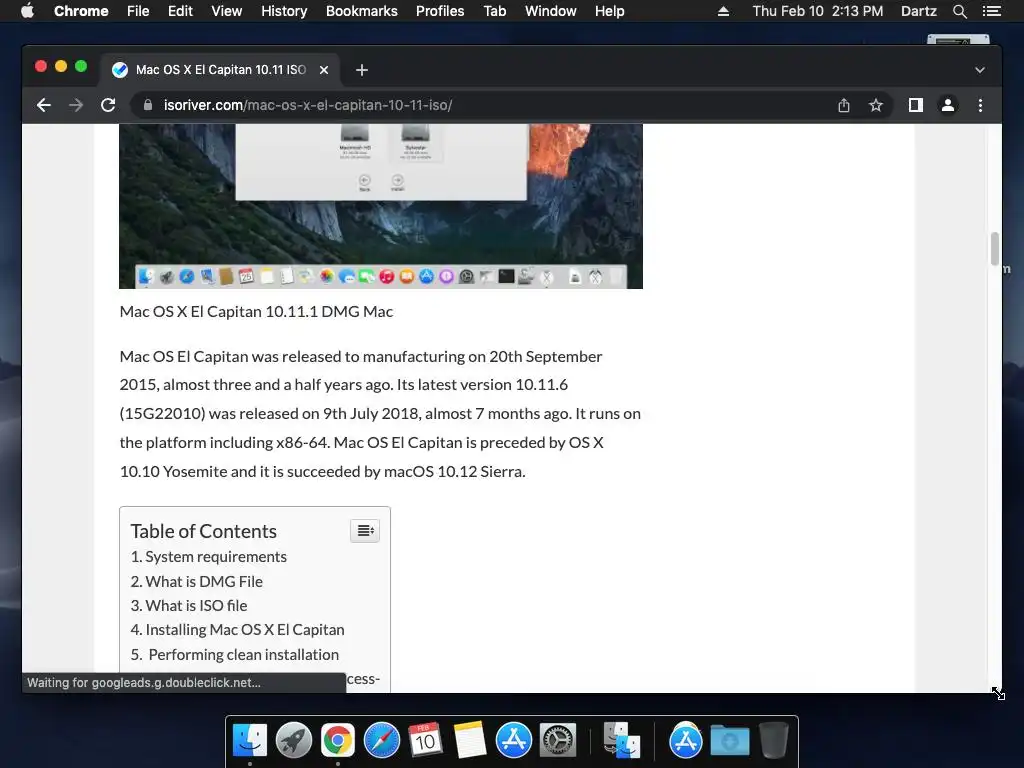Open the Window menu
The width and height of the screenshot is (1024, 768).
click(x=551, y=11)
